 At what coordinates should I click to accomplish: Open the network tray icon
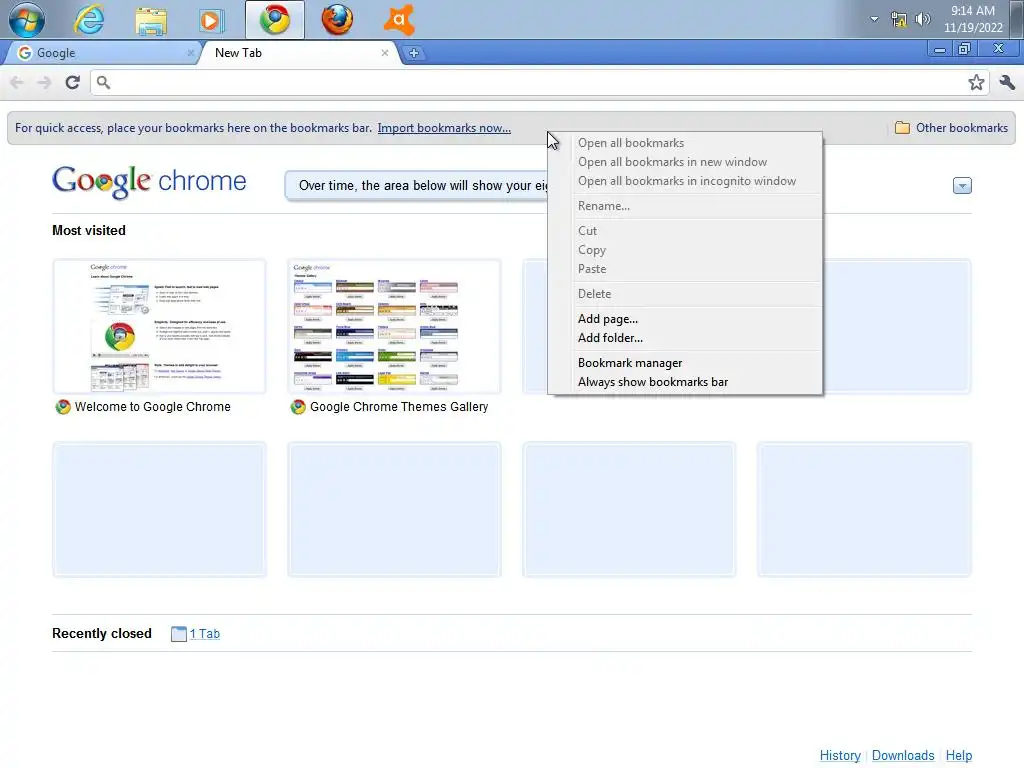[899, 20]
